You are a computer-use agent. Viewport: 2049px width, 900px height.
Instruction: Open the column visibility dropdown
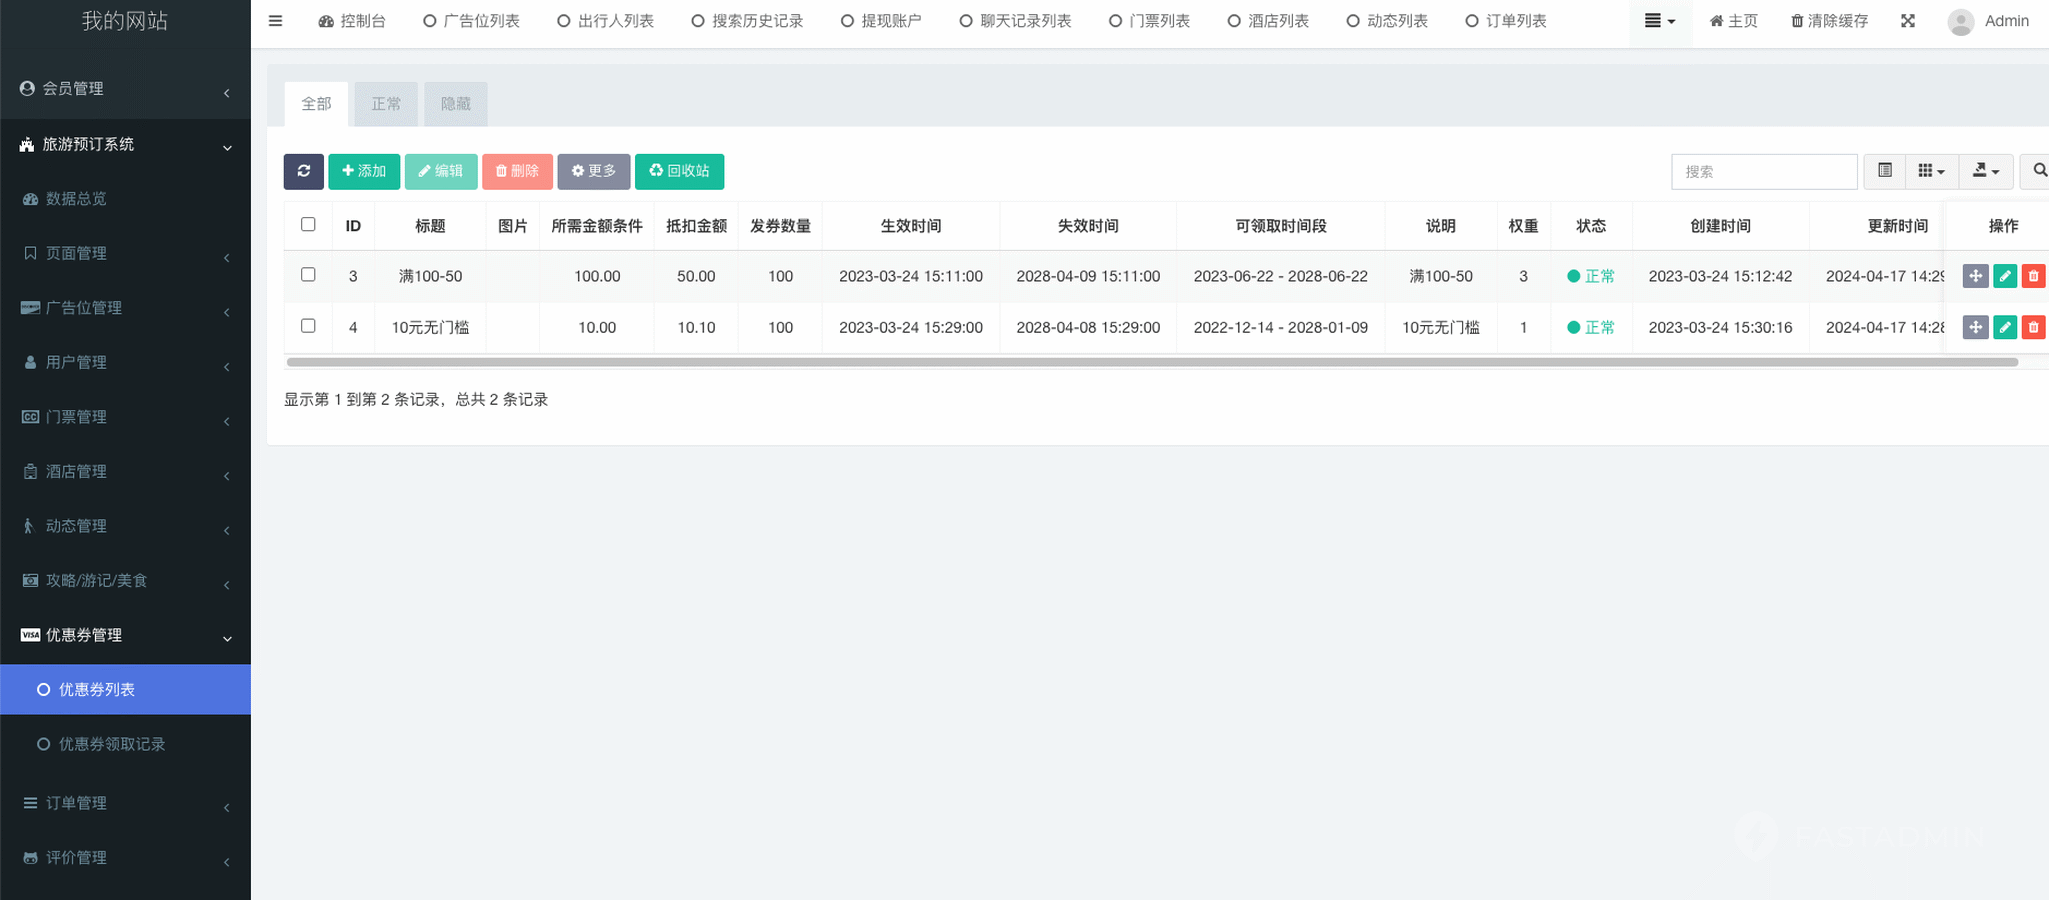[1931, 171]
